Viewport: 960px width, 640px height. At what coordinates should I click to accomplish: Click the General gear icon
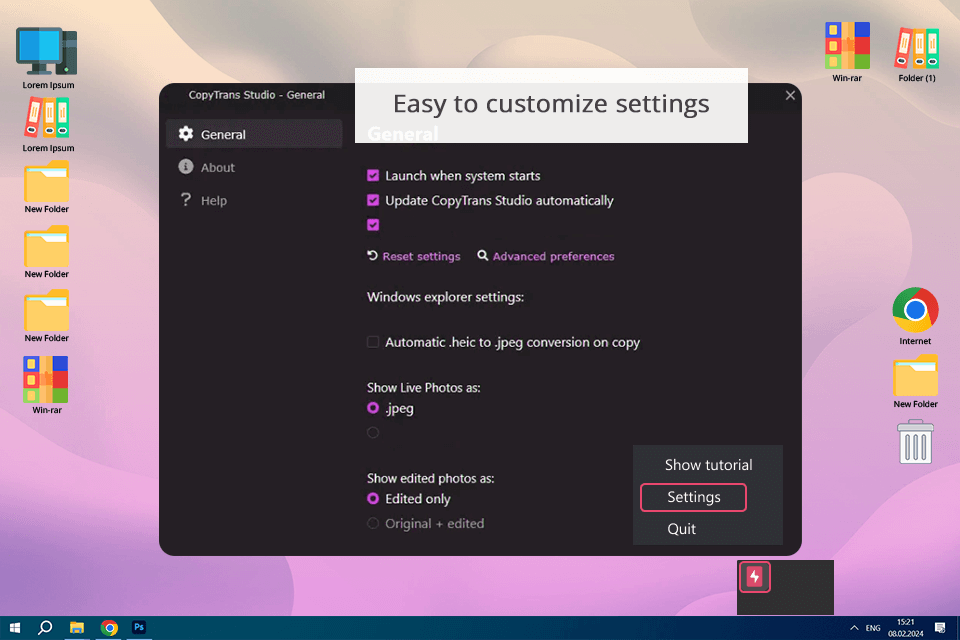pyautogui.click(x=186, y=134)
